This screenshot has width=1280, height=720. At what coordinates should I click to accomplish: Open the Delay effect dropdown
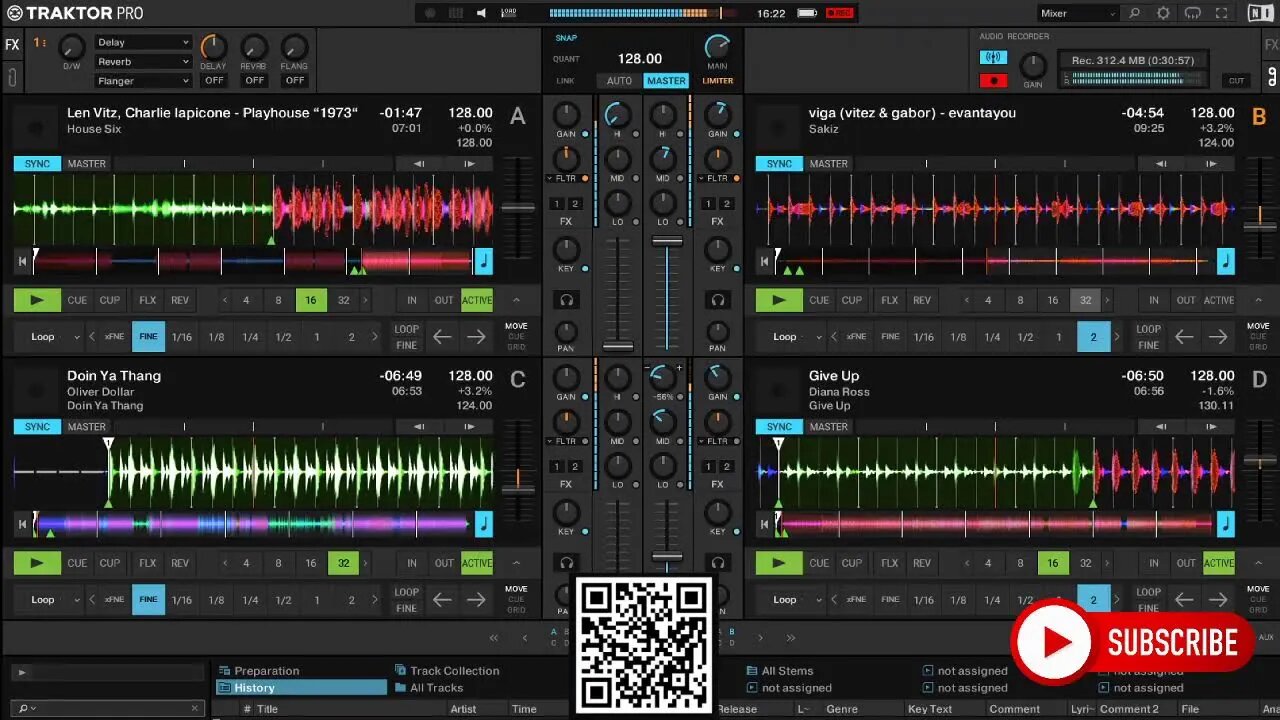point(143,42)
